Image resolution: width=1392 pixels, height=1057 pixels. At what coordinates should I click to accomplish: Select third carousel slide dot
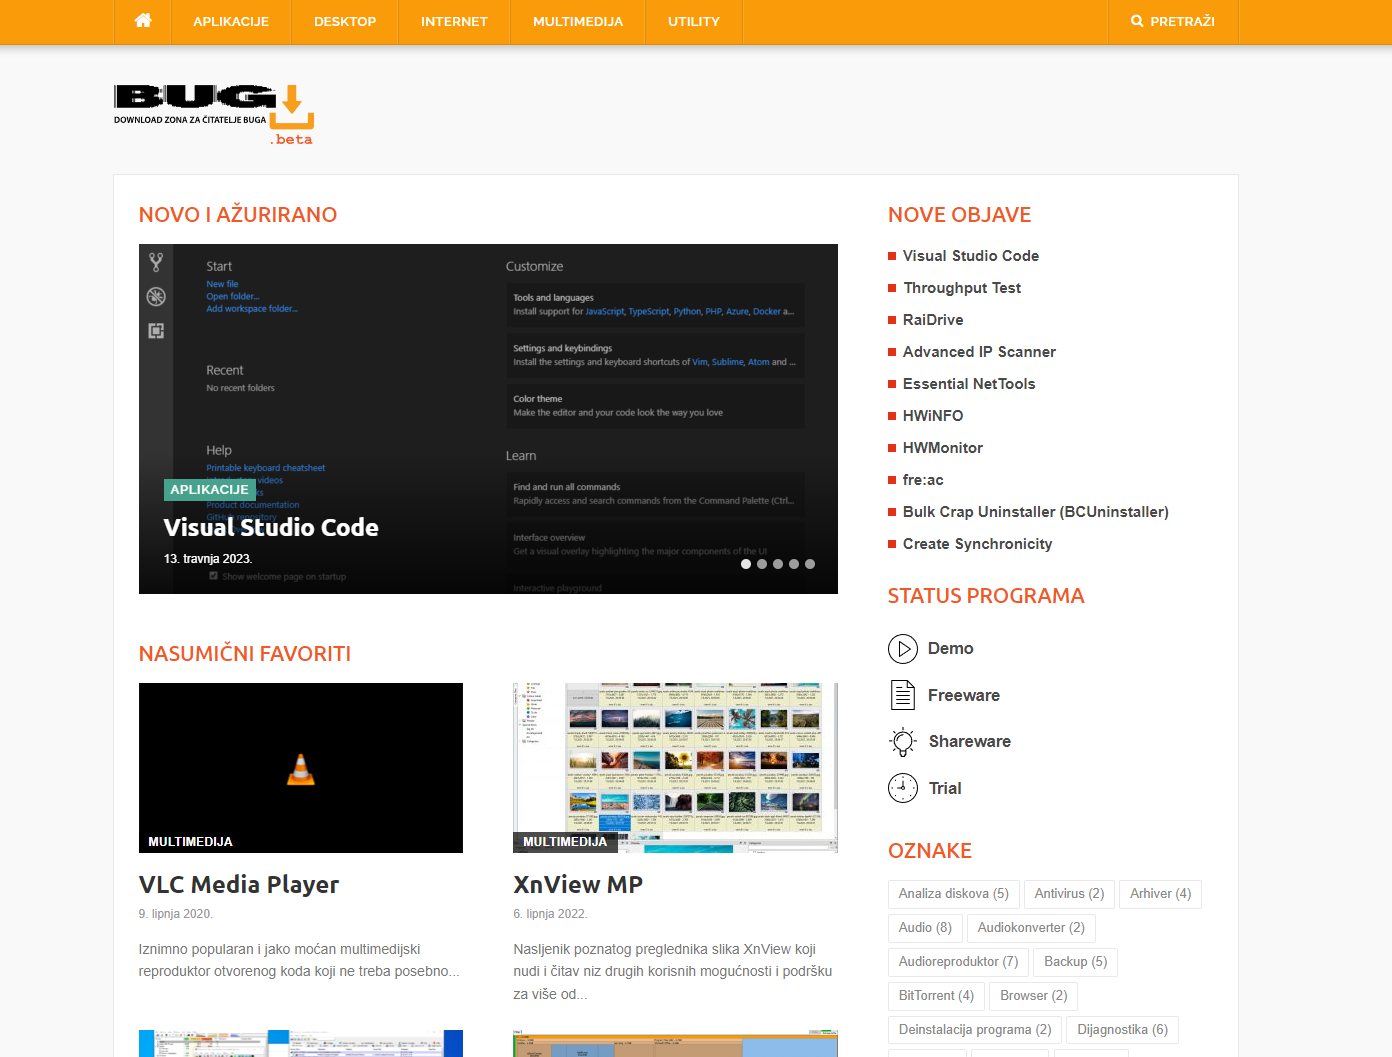click(x=778, y=564)
